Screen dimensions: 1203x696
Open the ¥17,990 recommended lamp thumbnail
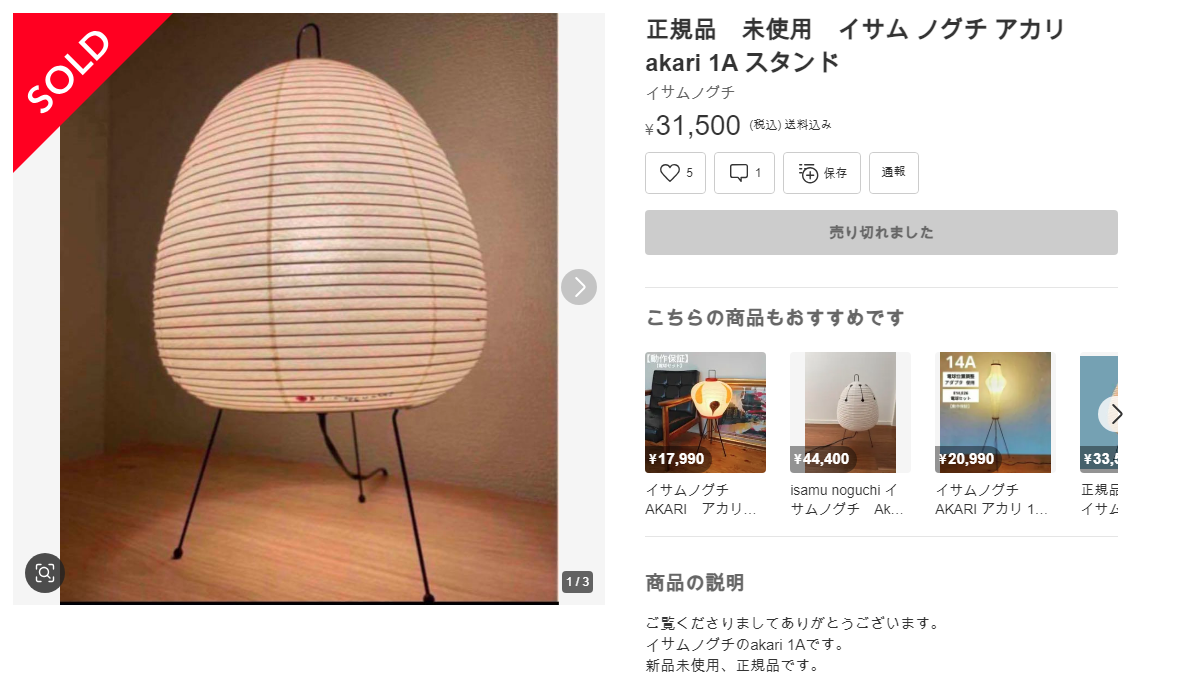click(x=705, y=412)
